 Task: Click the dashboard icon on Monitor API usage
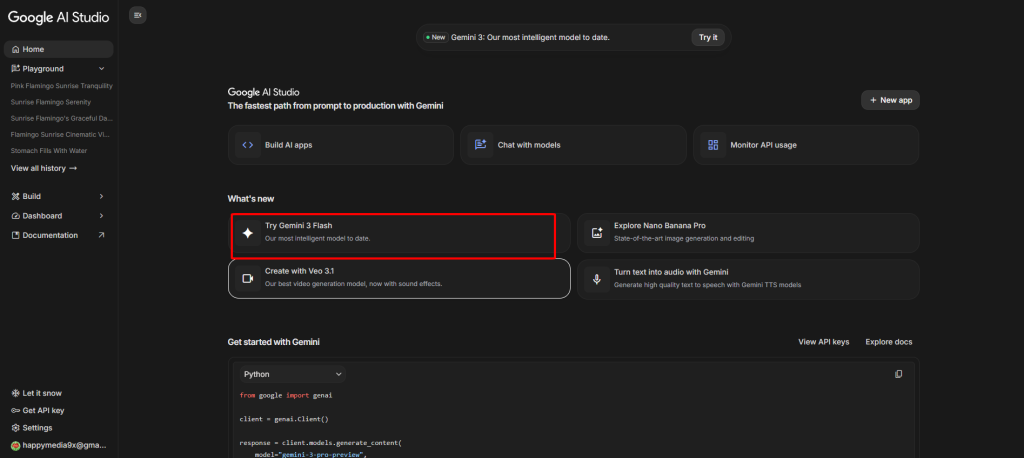coord(713,145)
